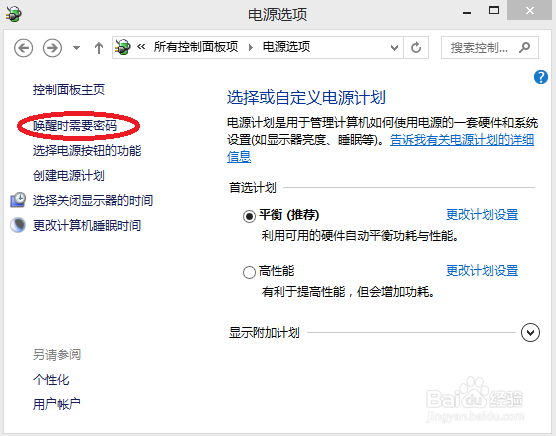Open the recent locations dropdown arrow

pyautogui.click(x=76, y=47)
